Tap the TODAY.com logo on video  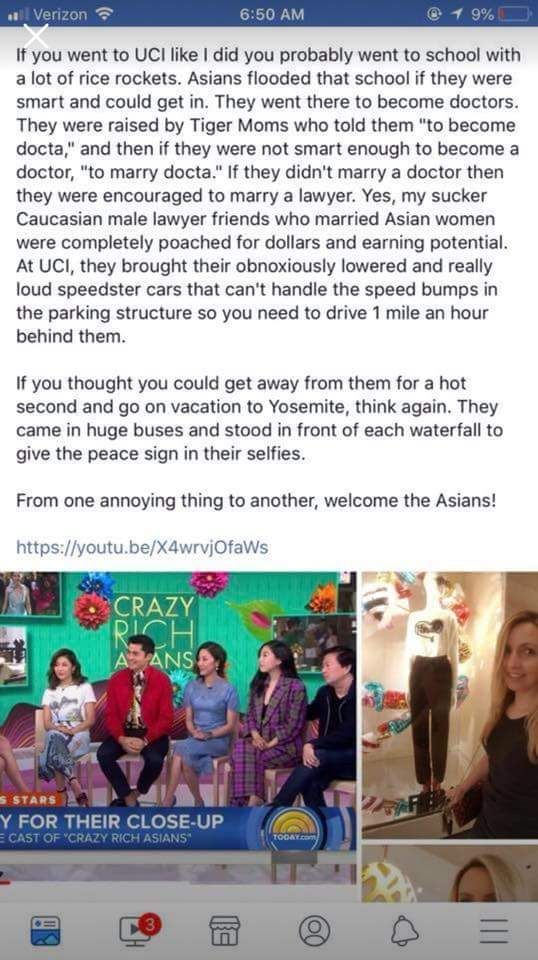pos(296,828)
